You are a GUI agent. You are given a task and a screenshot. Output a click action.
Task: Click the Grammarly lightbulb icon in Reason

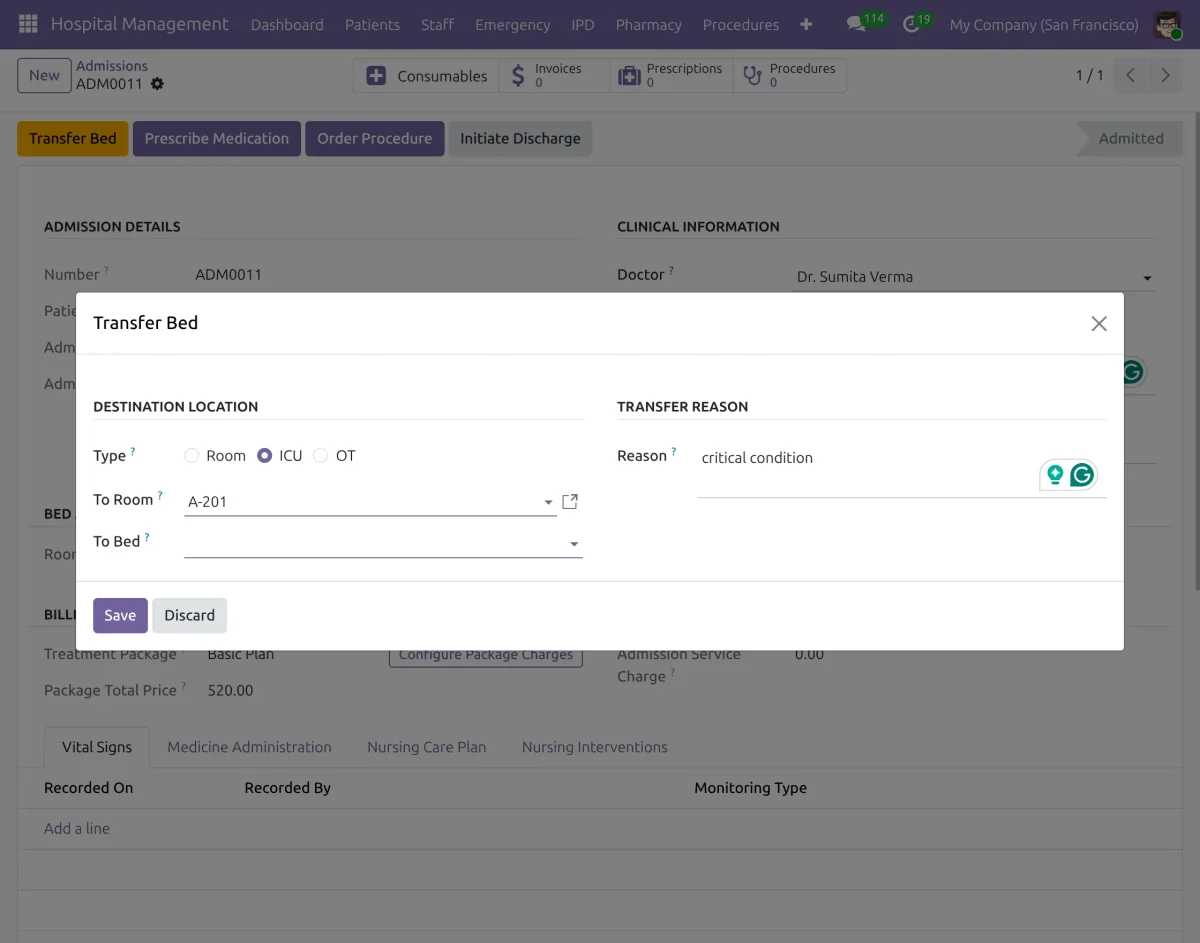[x=1055, y=475]
